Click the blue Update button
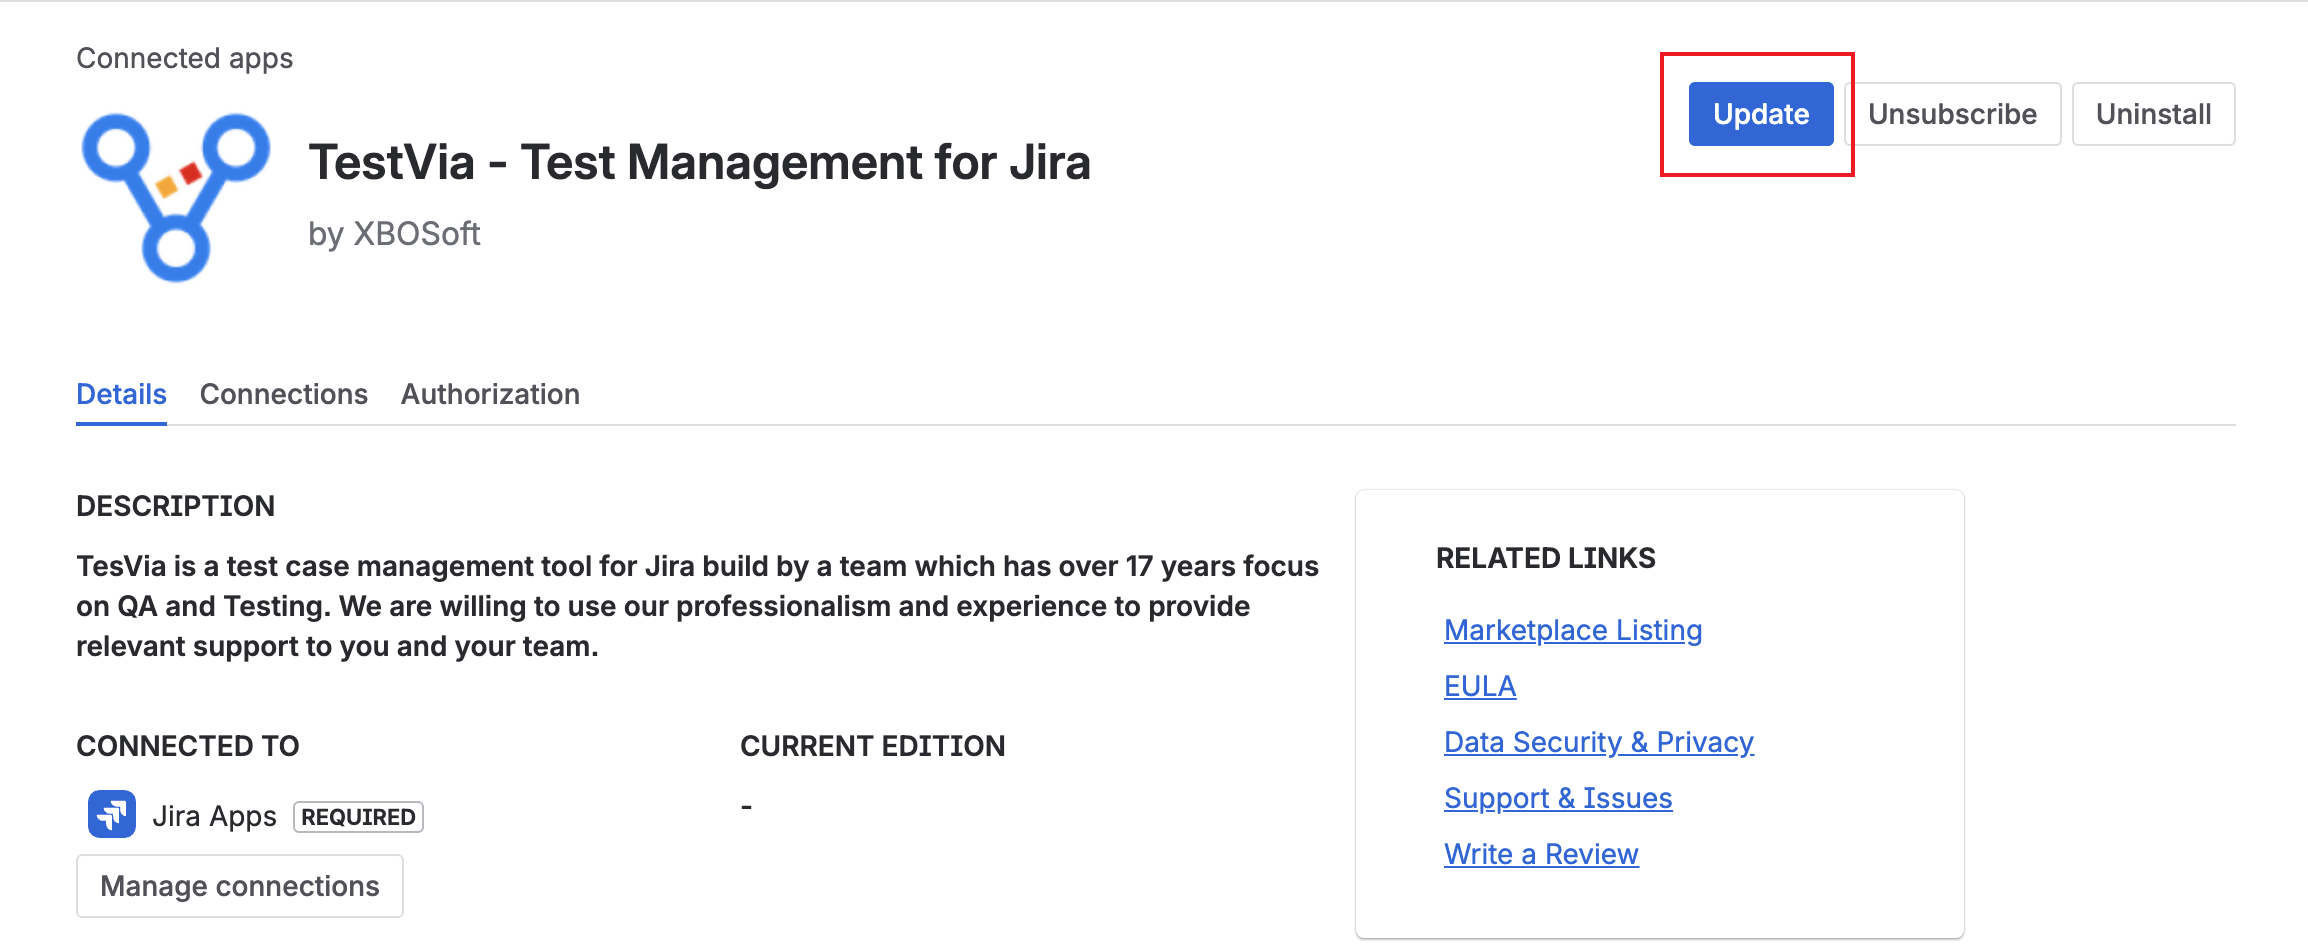 (1761, 114)
